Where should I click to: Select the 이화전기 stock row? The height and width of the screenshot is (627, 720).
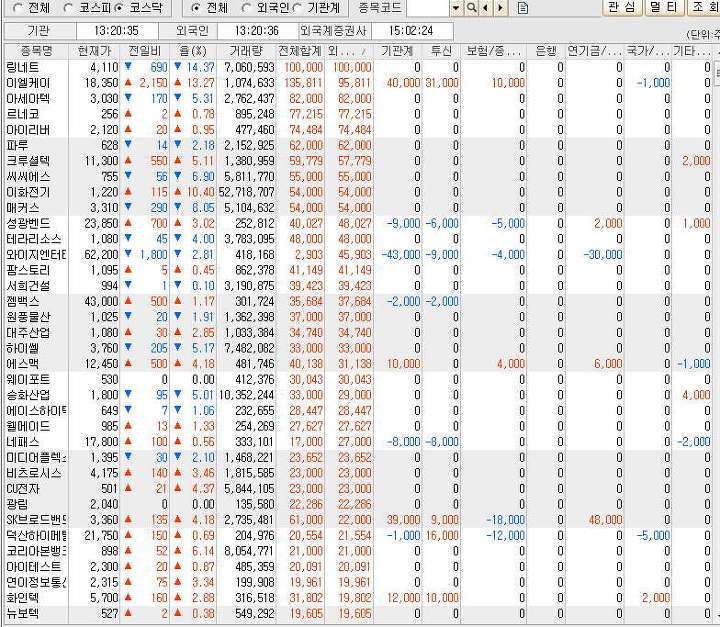coord(360,192)
